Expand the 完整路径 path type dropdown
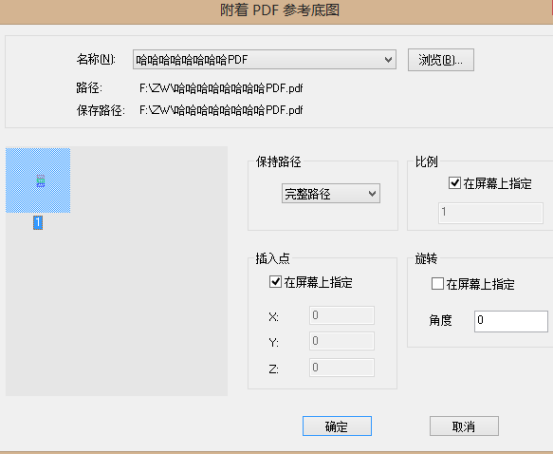 click(331, 193)
